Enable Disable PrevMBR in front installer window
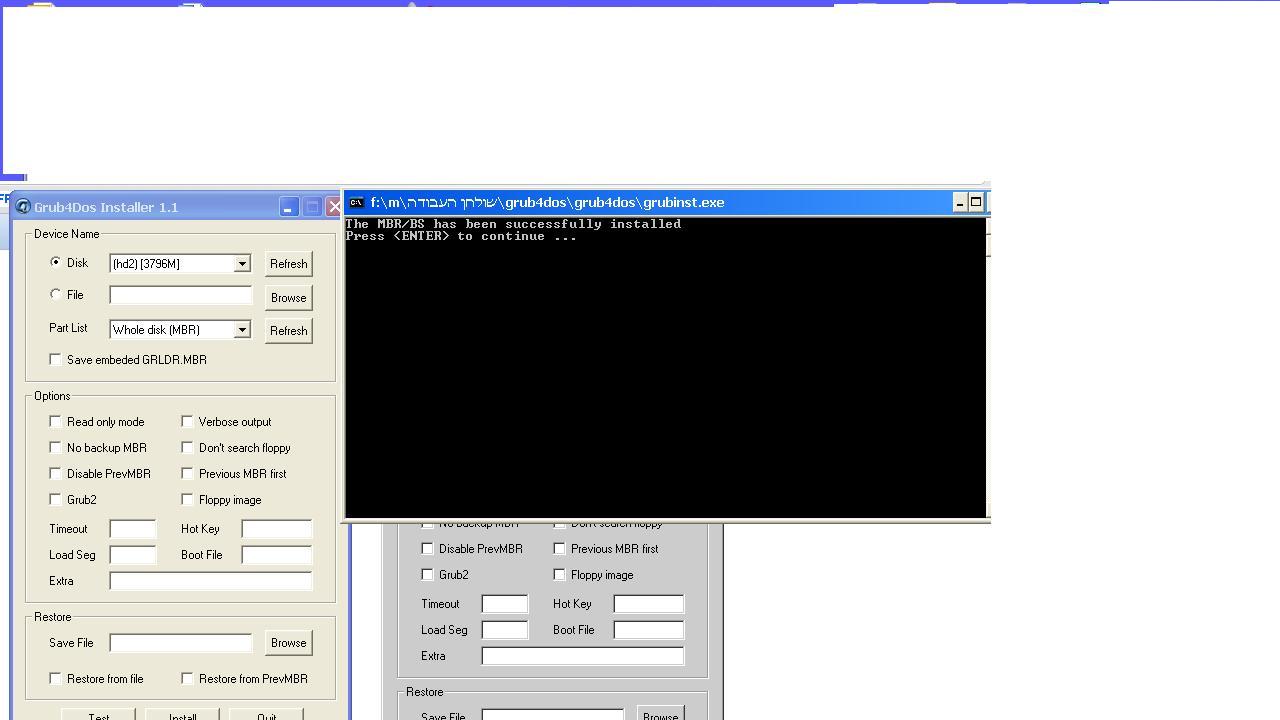This screenshot has height=720, width=1280. click(x=56, y=473)
